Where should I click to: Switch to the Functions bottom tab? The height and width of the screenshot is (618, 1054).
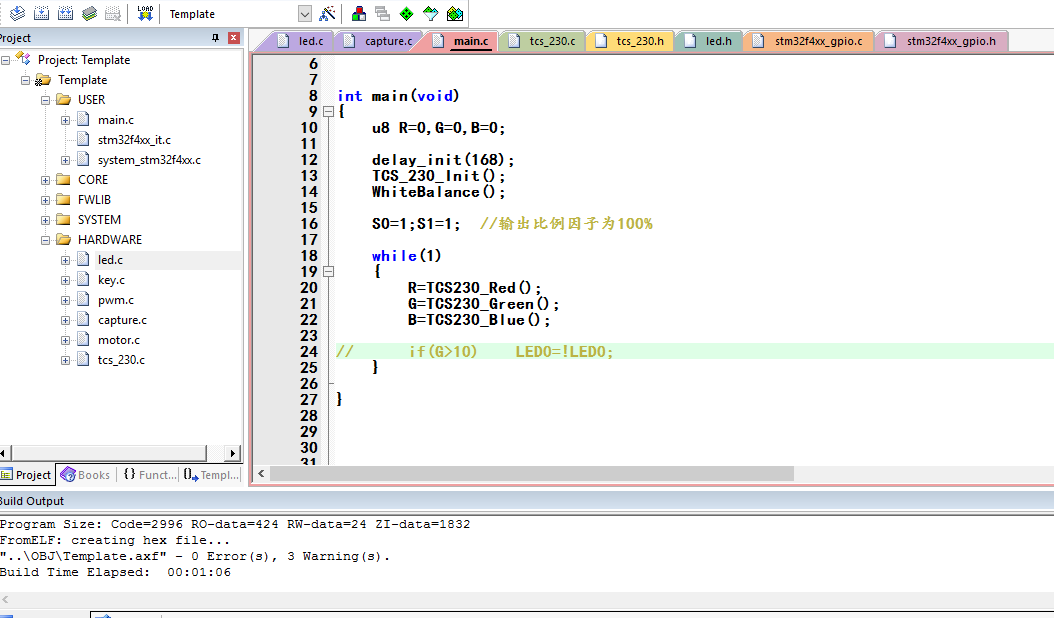point(150,475)
